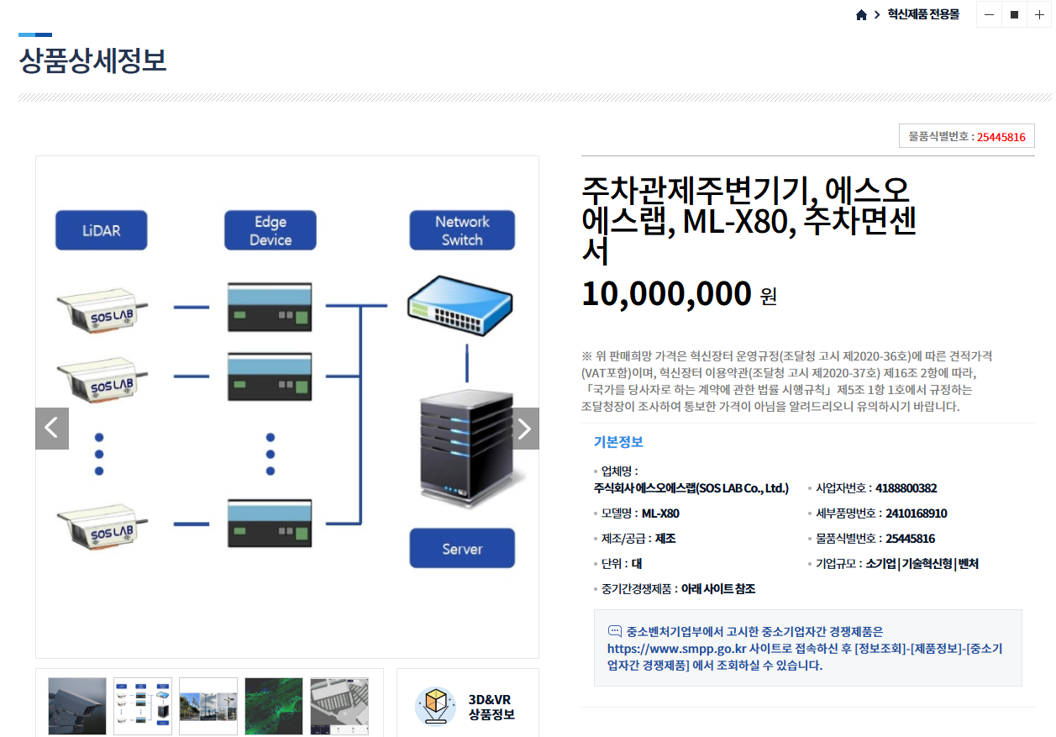Open 3D&VR view via the cube icon
1056x737 pixels.
[434, 706]
